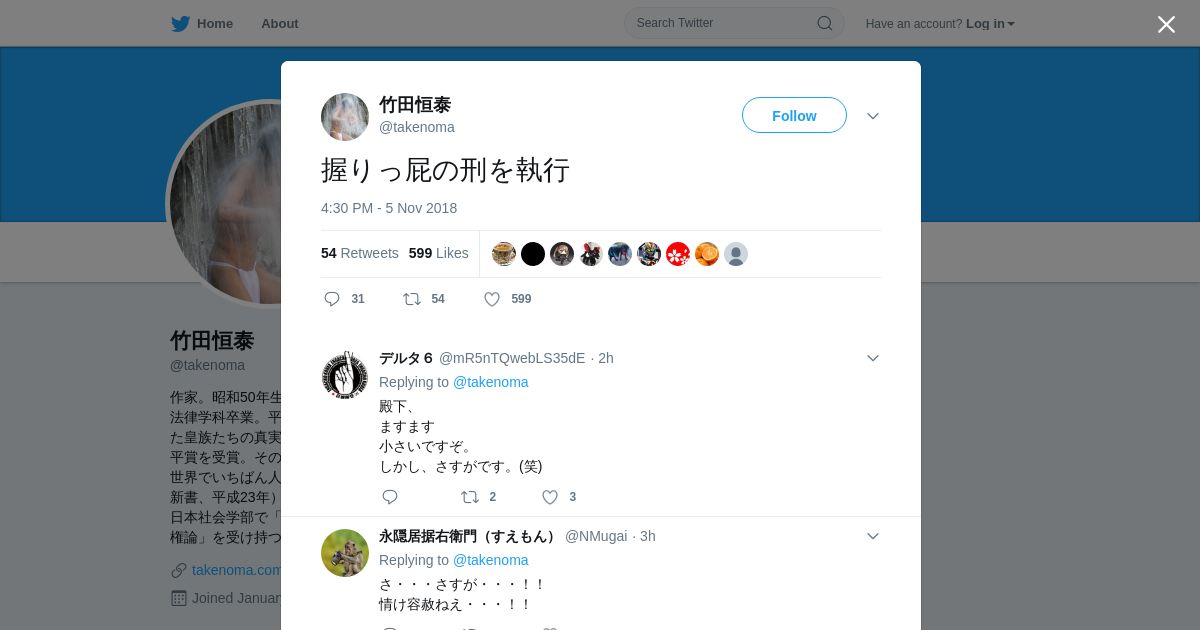
Task: Expand options chevron on 永隠居据右衛門's reply
Action: pyautogui.click(x=873, y=536)
